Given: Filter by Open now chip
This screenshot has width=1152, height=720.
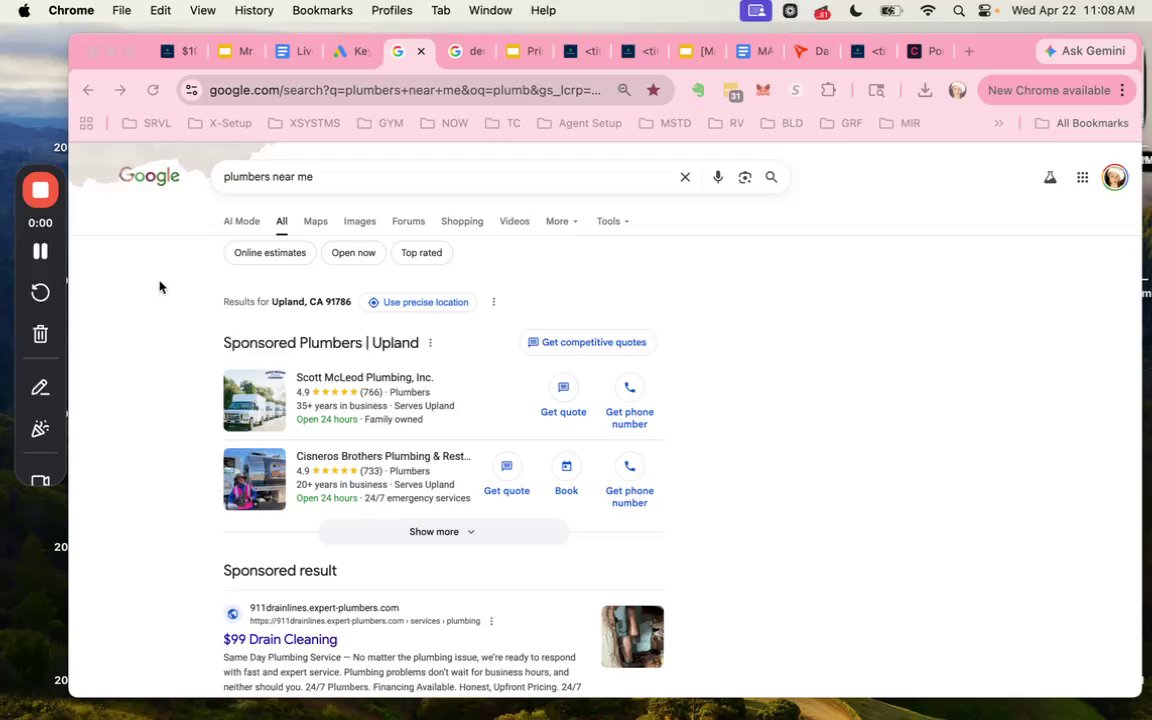Looking at the screenshot, I should click(x=353, y=253).
